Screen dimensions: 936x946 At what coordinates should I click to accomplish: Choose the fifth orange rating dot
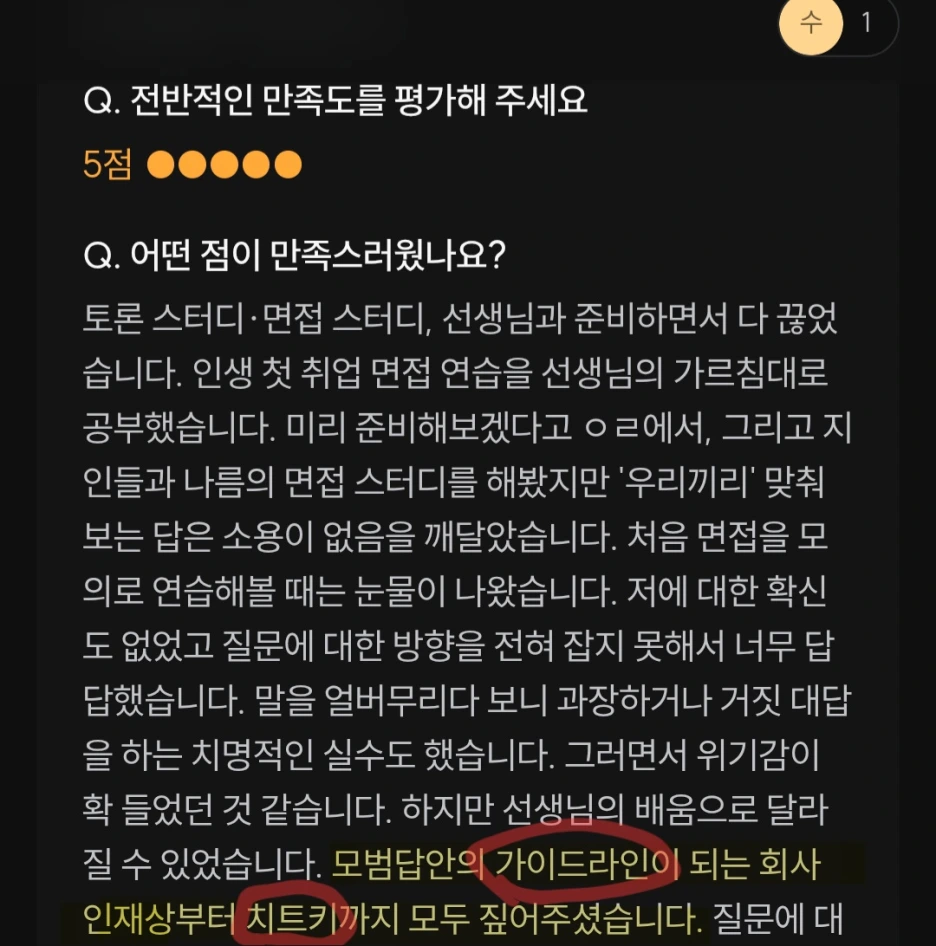point(288,165)
